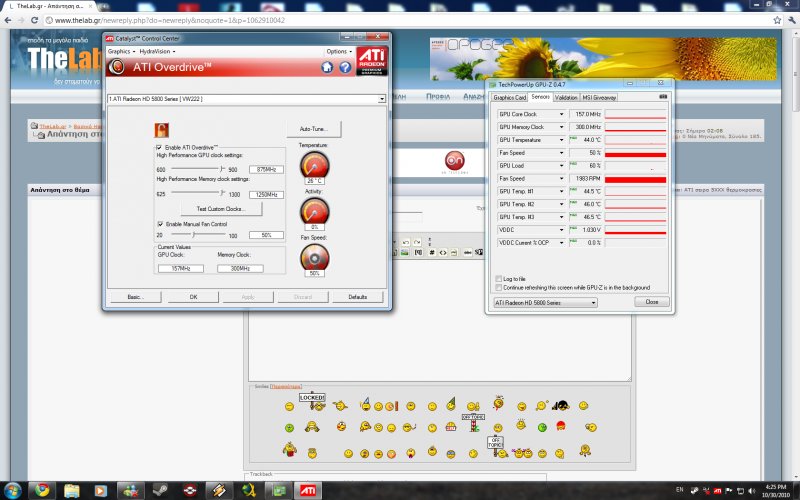Click the Windows Start orb
The image size is (800, 500).
(11, 491)
